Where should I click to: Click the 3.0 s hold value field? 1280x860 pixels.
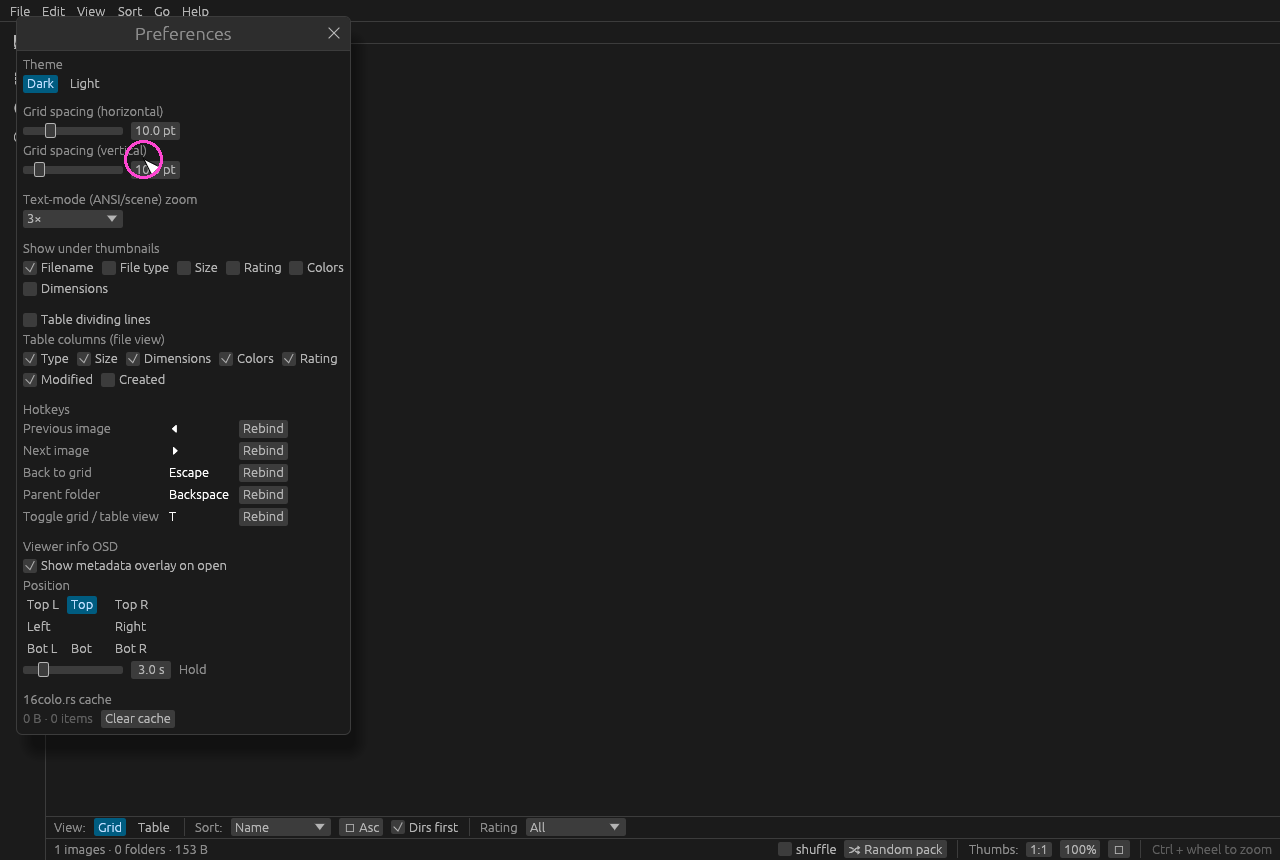coord(151,670)
